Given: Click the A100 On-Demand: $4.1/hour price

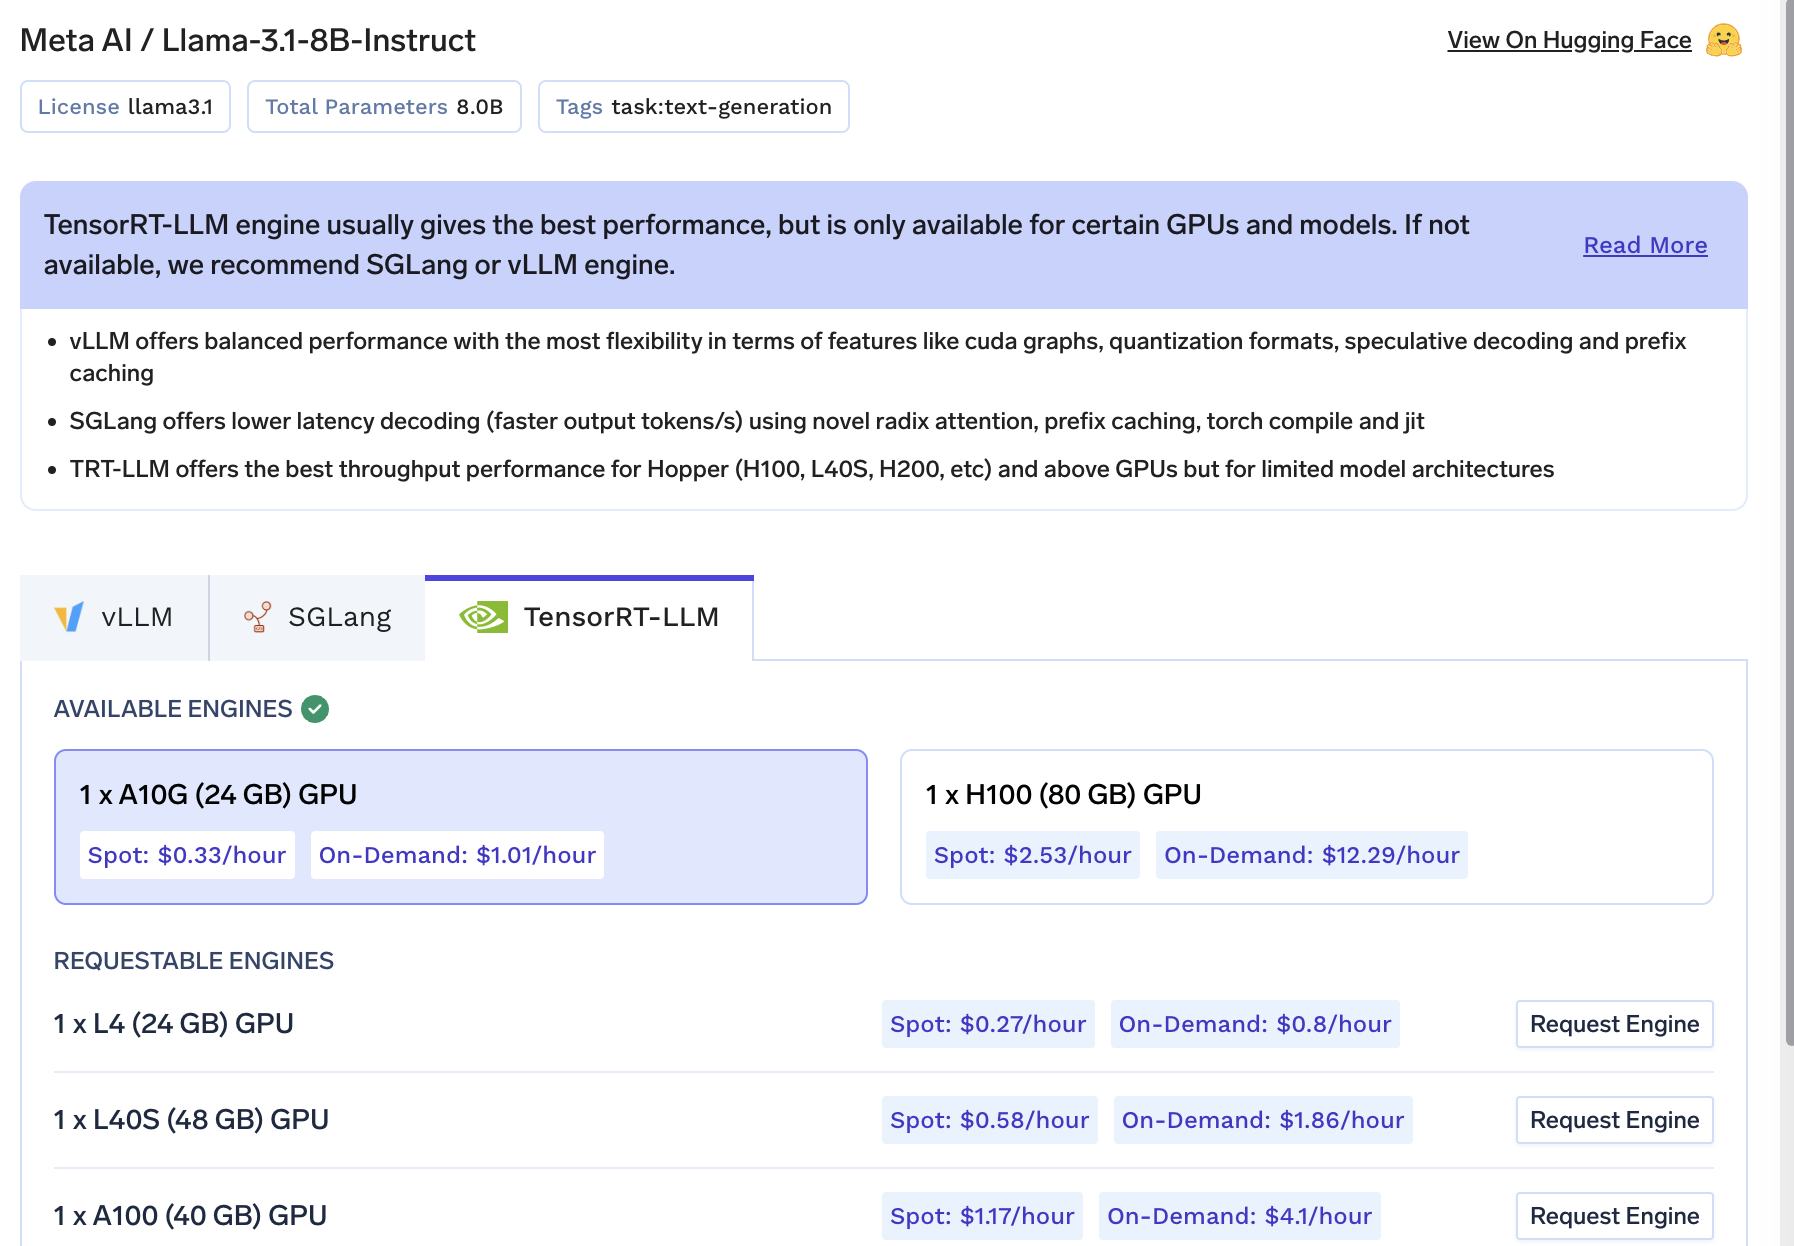Looking at the screenshot, I should 1240,1216.
